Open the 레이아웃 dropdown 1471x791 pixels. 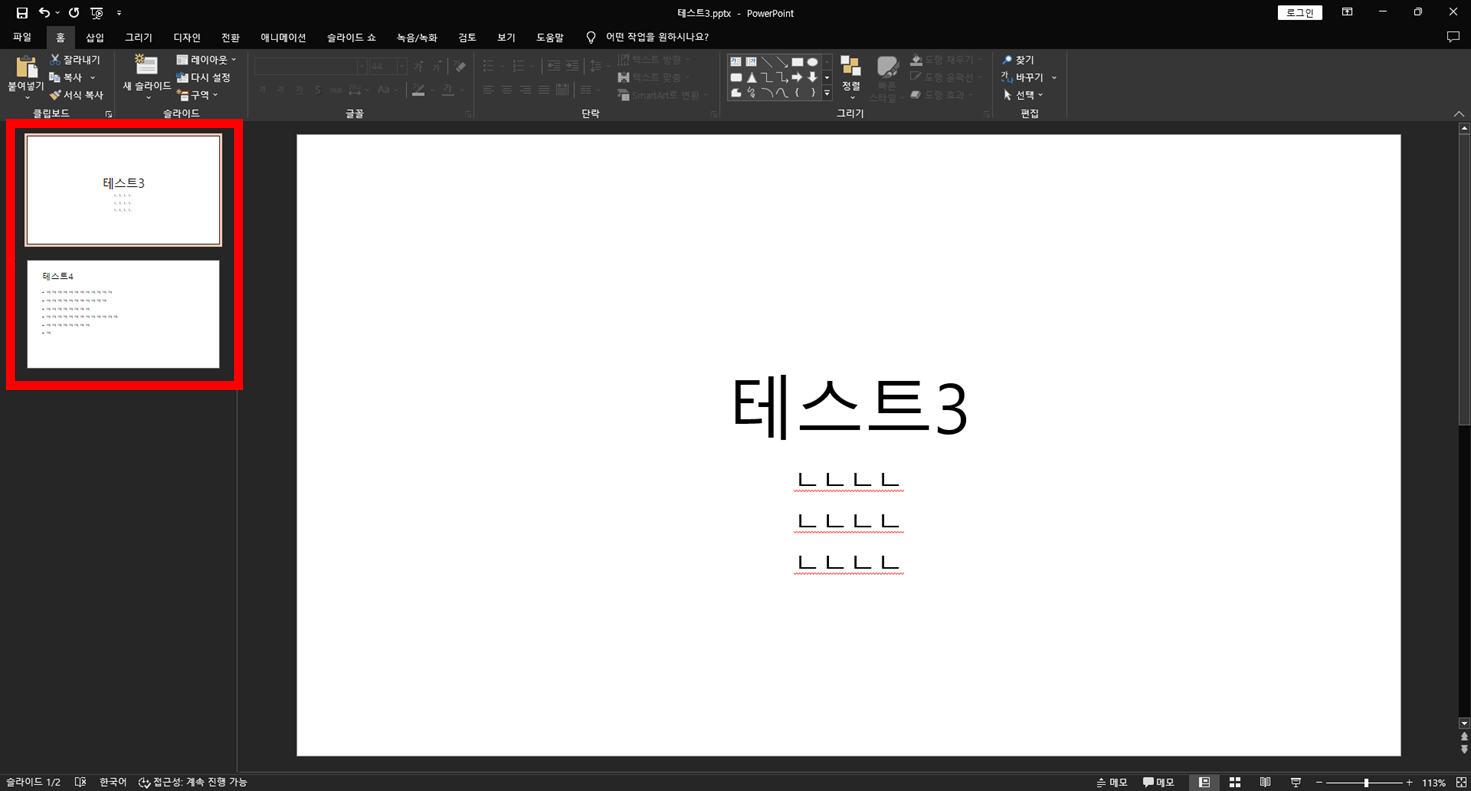click(205, 58)
